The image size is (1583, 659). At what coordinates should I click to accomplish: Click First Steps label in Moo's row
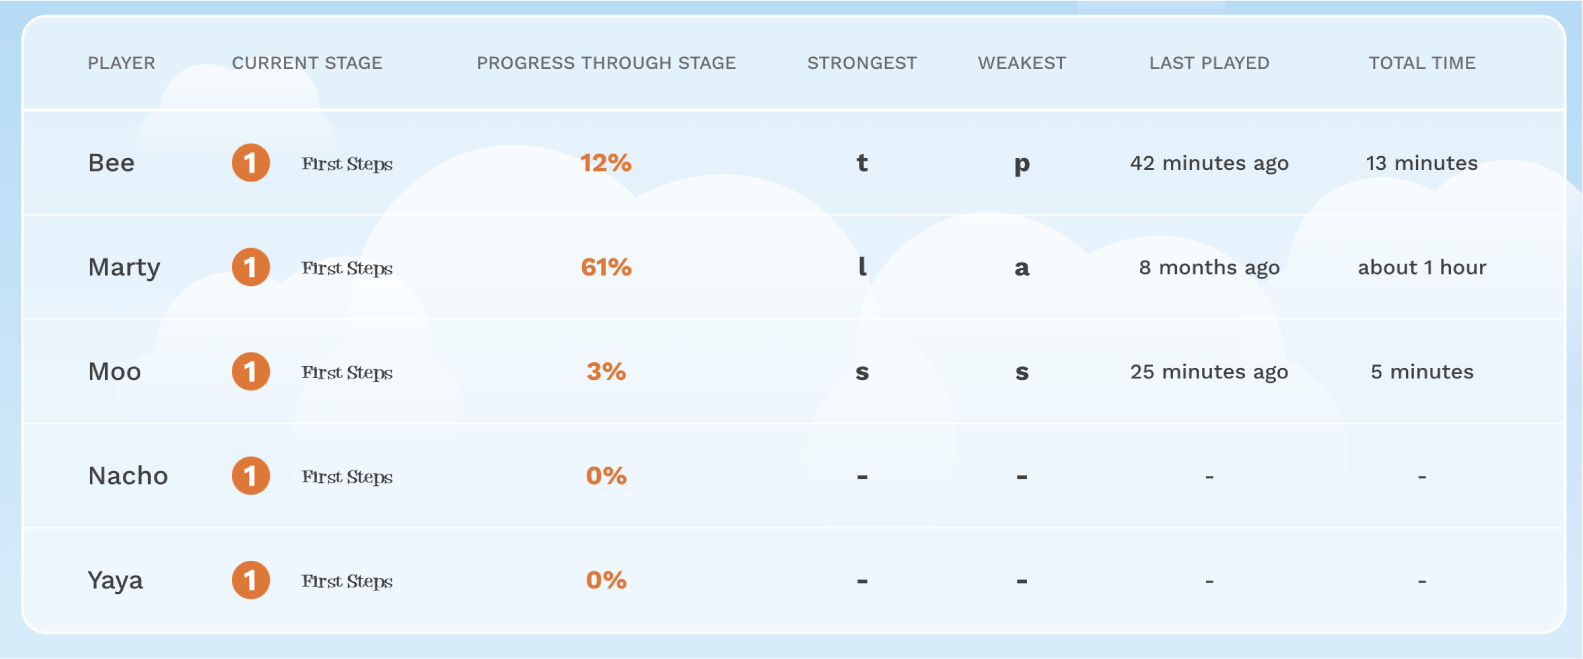[x=347, y=371]
